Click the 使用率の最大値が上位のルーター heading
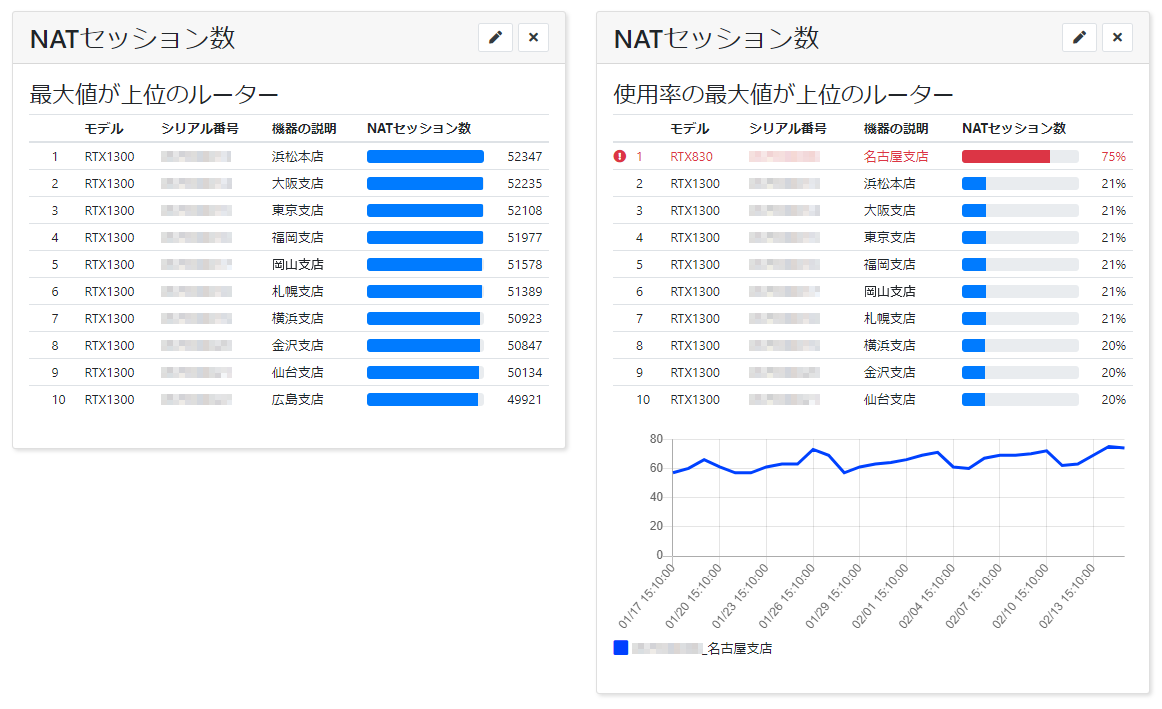 pos(782,92)
